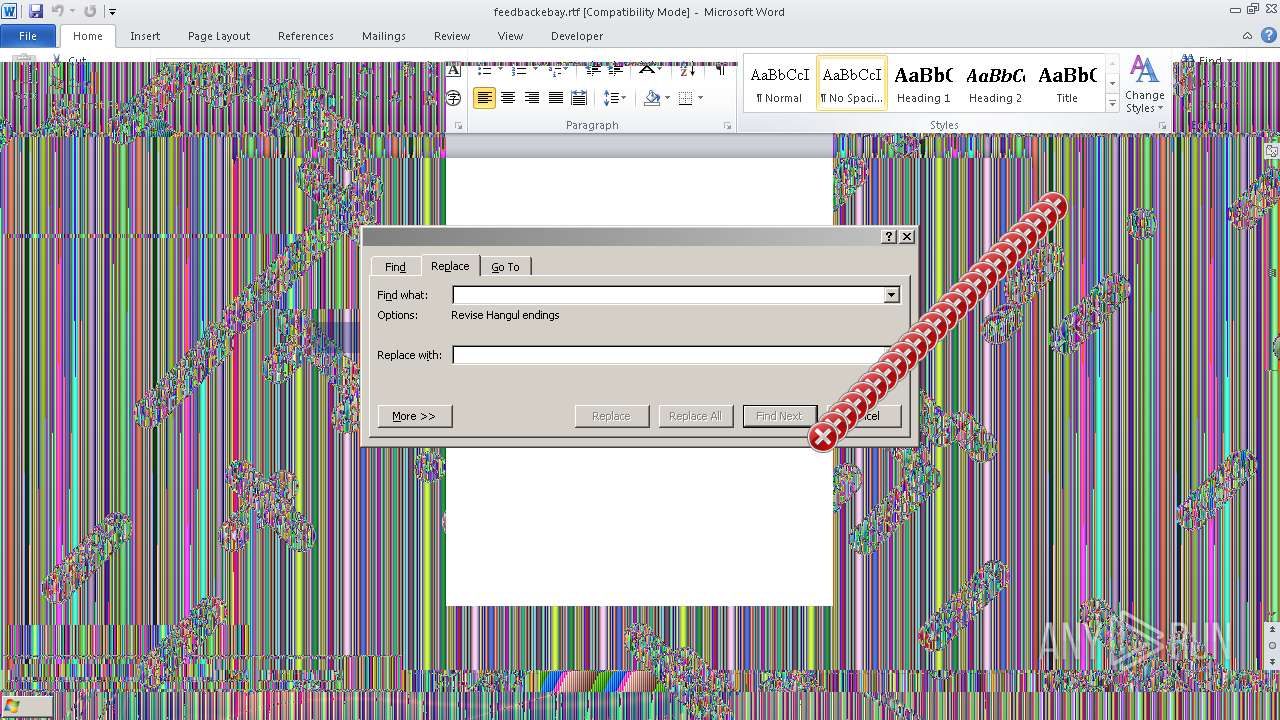
Task: Click the Decrease Indent icon
Action: [x=592, y=70]
